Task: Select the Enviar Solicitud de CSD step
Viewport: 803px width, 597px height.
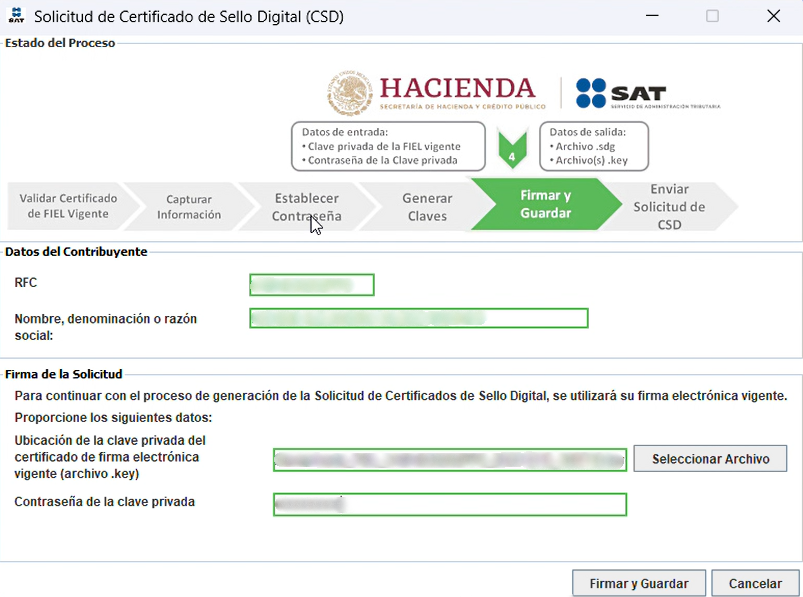Action: click(669, 207)
